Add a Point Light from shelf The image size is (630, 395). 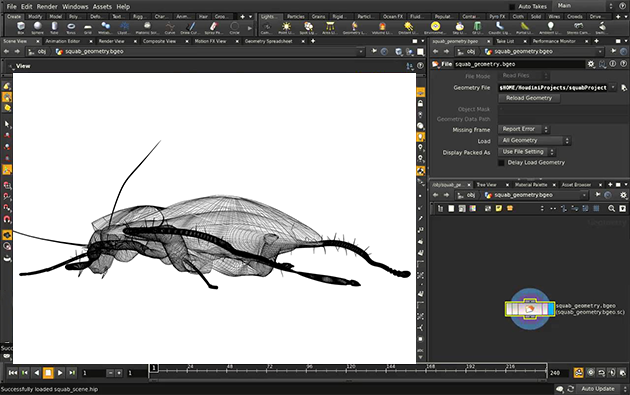[286, 28]
